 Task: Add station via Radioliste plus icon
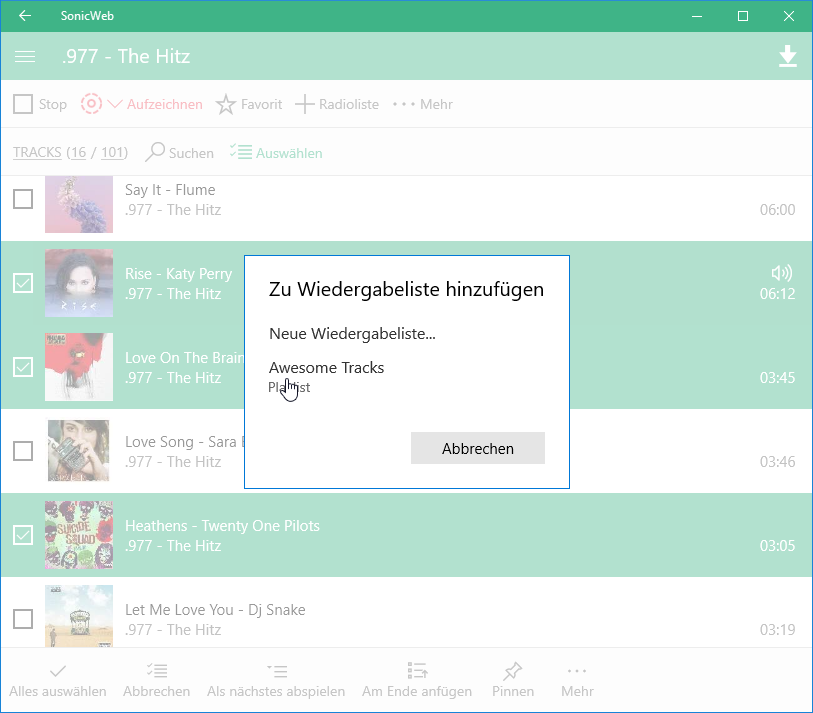click(304, 104)
